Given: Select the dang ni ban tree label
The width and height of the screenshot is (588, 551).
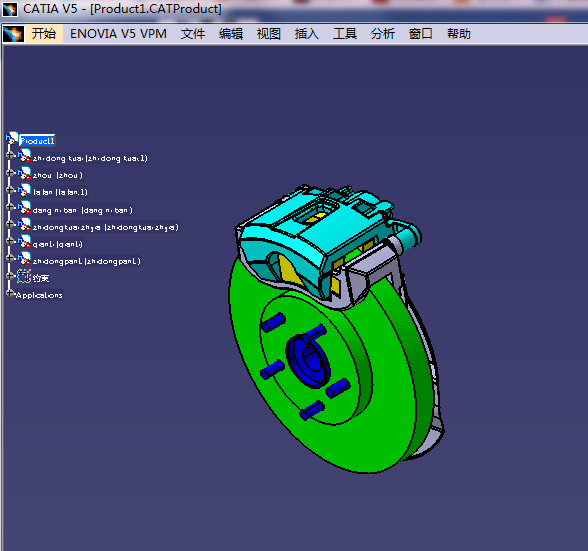Looking at the screenshot, I should [82, 210].
